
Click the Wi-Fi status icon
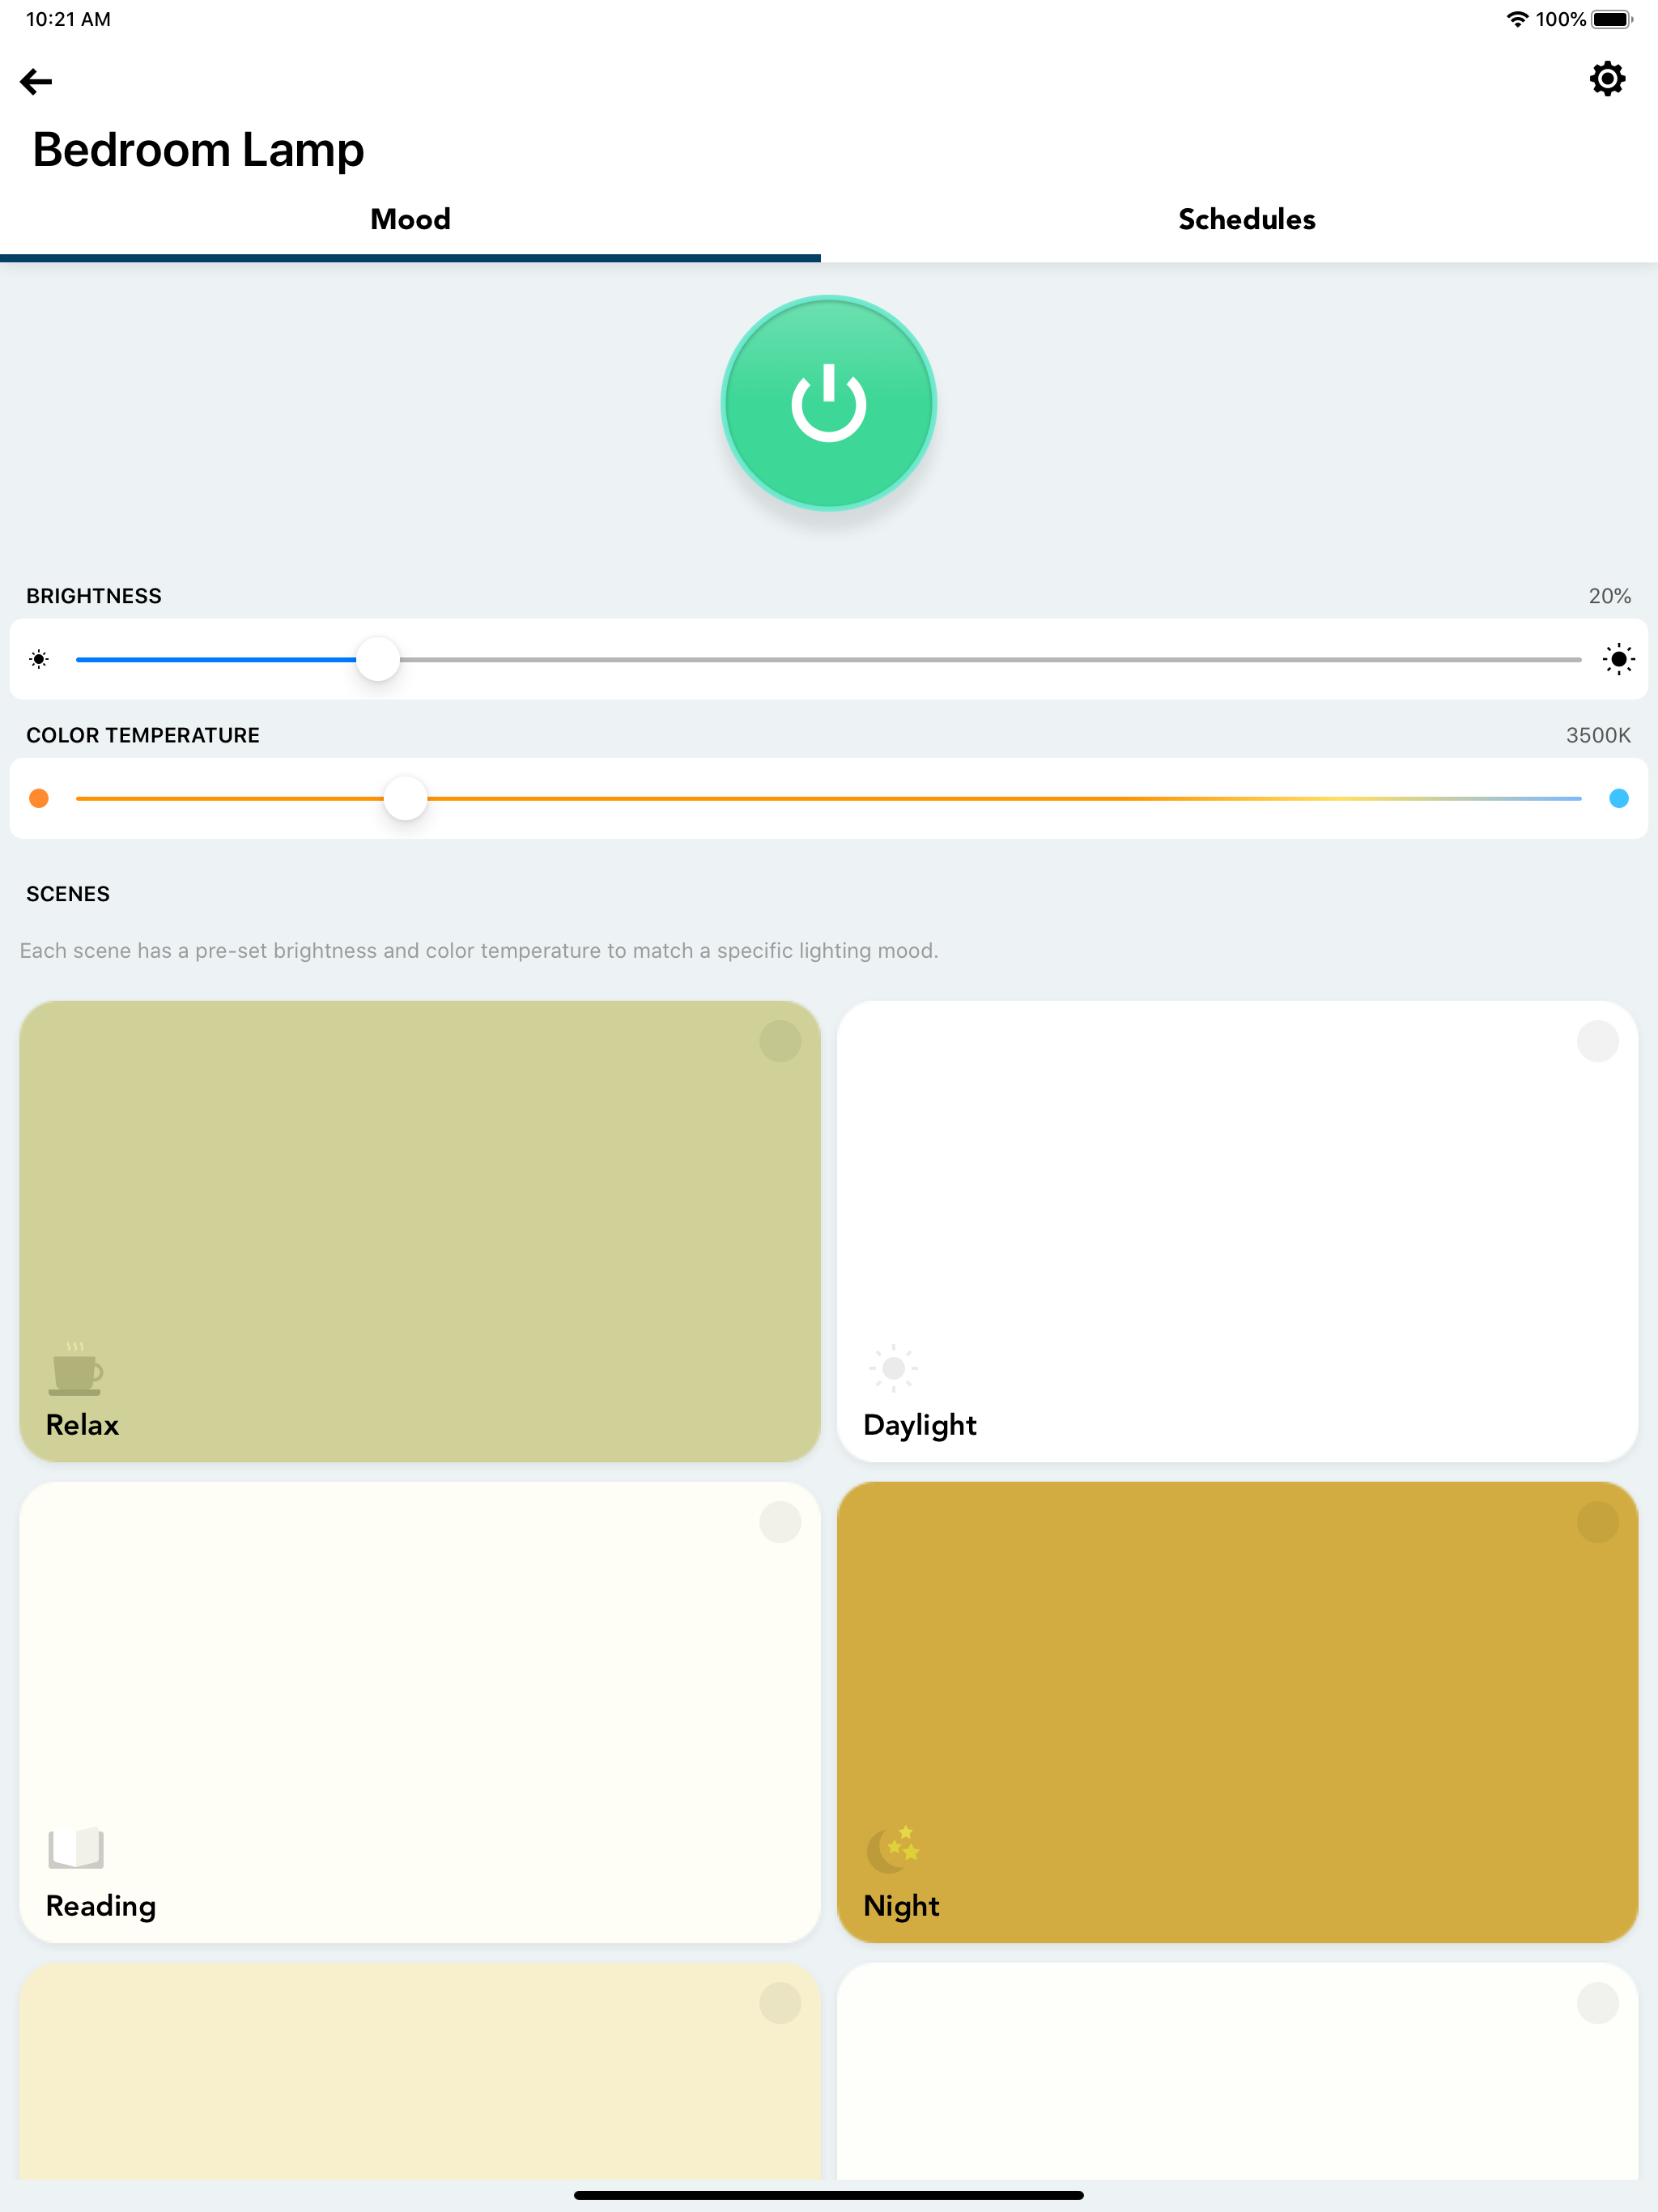[x=1517, y=19]
